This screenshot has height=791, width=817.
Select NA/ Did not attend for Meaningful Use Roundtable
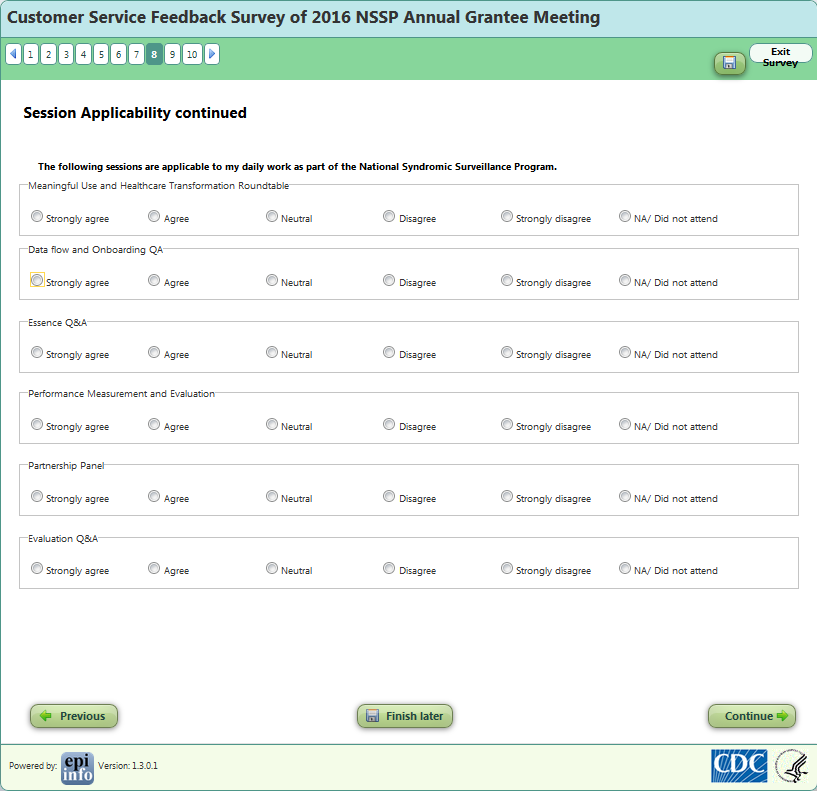[625, 216]
